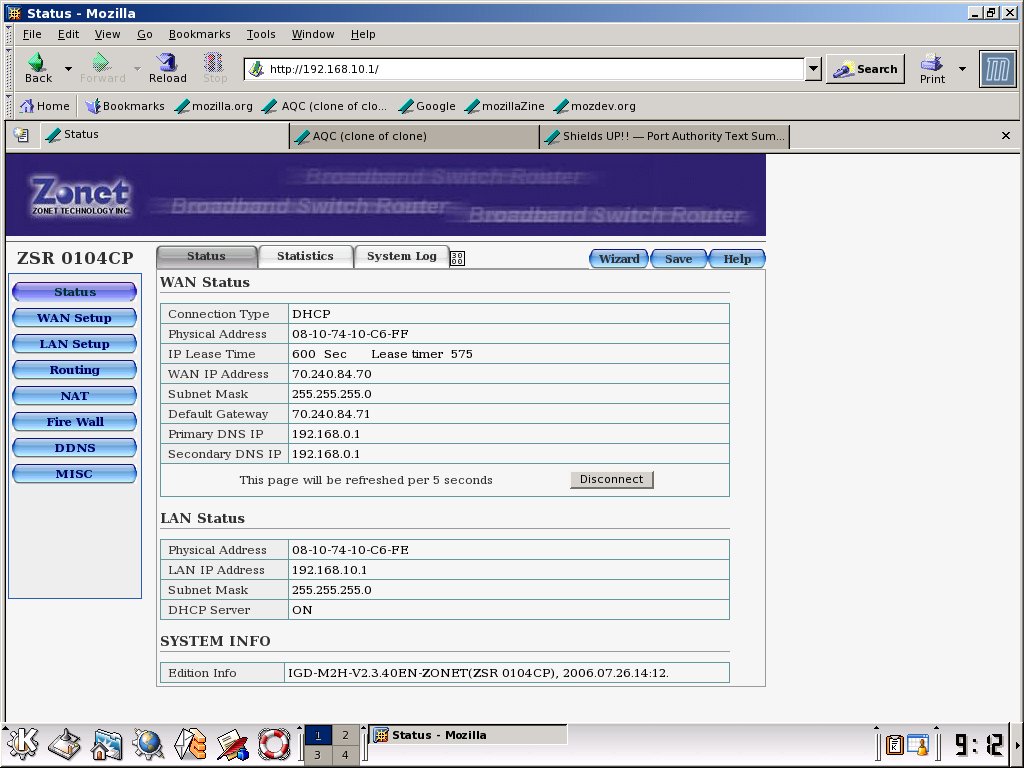Open Routing settings in sidebar

point(74,370)
